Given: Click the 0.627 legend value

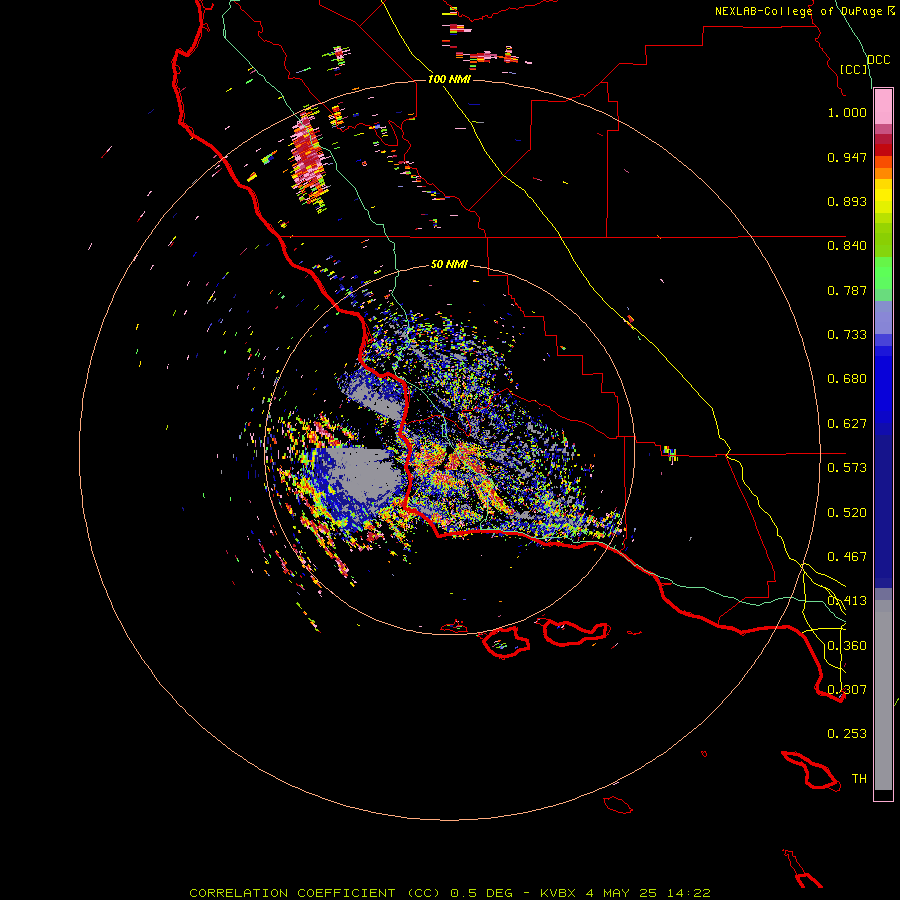Looking at the screenshot, I should tap(847, 424).
